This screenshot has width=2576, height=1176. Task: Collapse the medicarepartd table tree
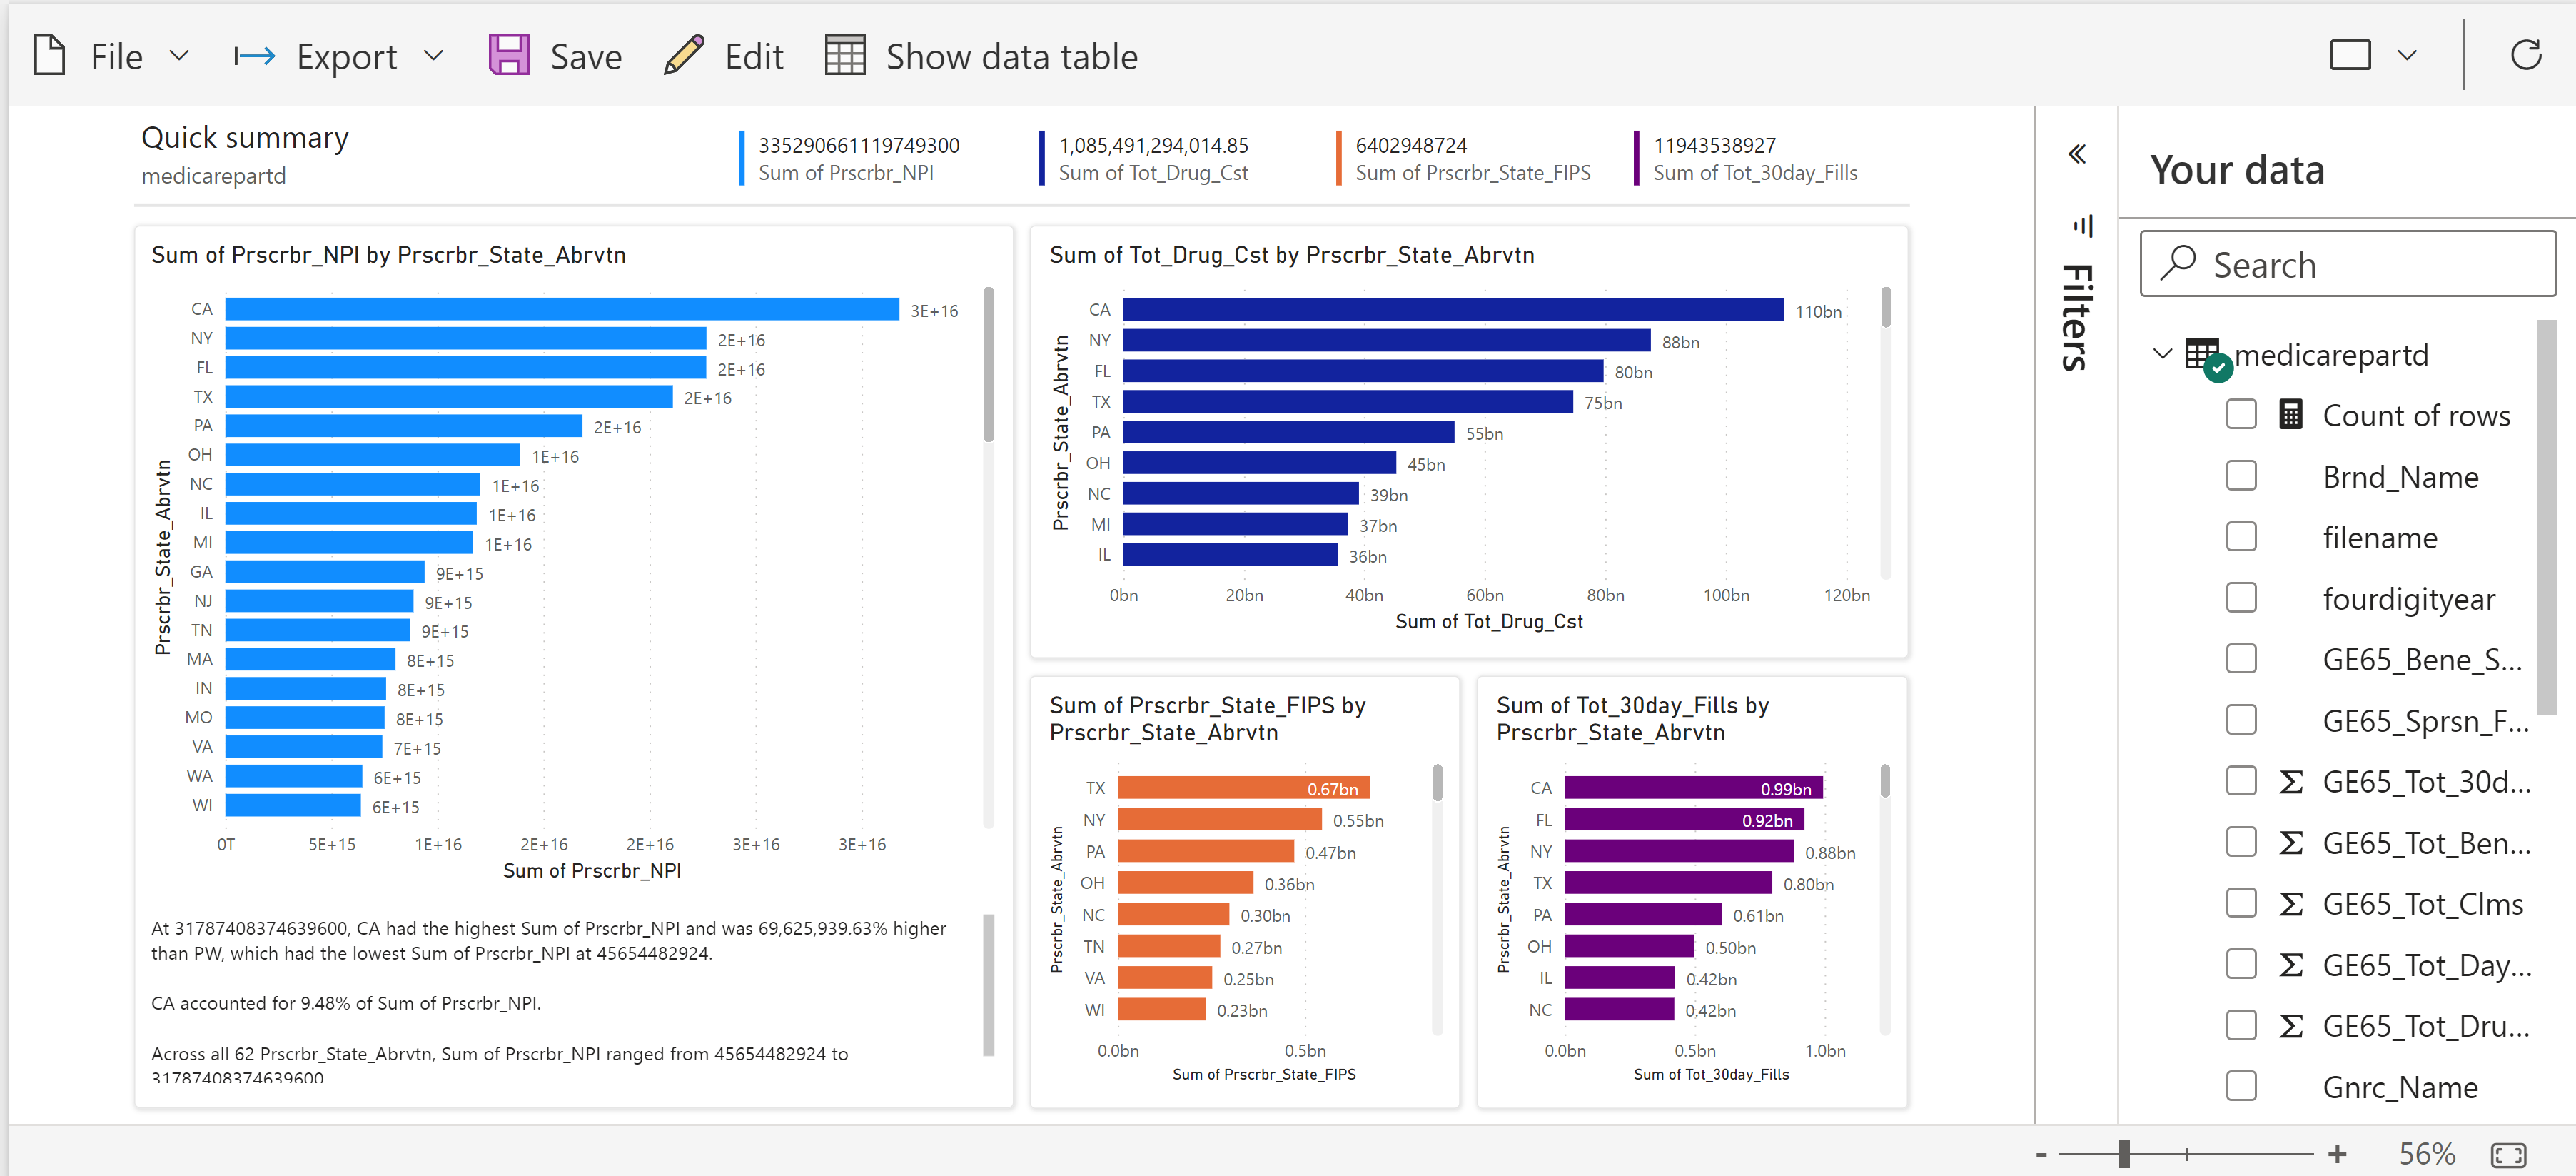pos(2162,354)
